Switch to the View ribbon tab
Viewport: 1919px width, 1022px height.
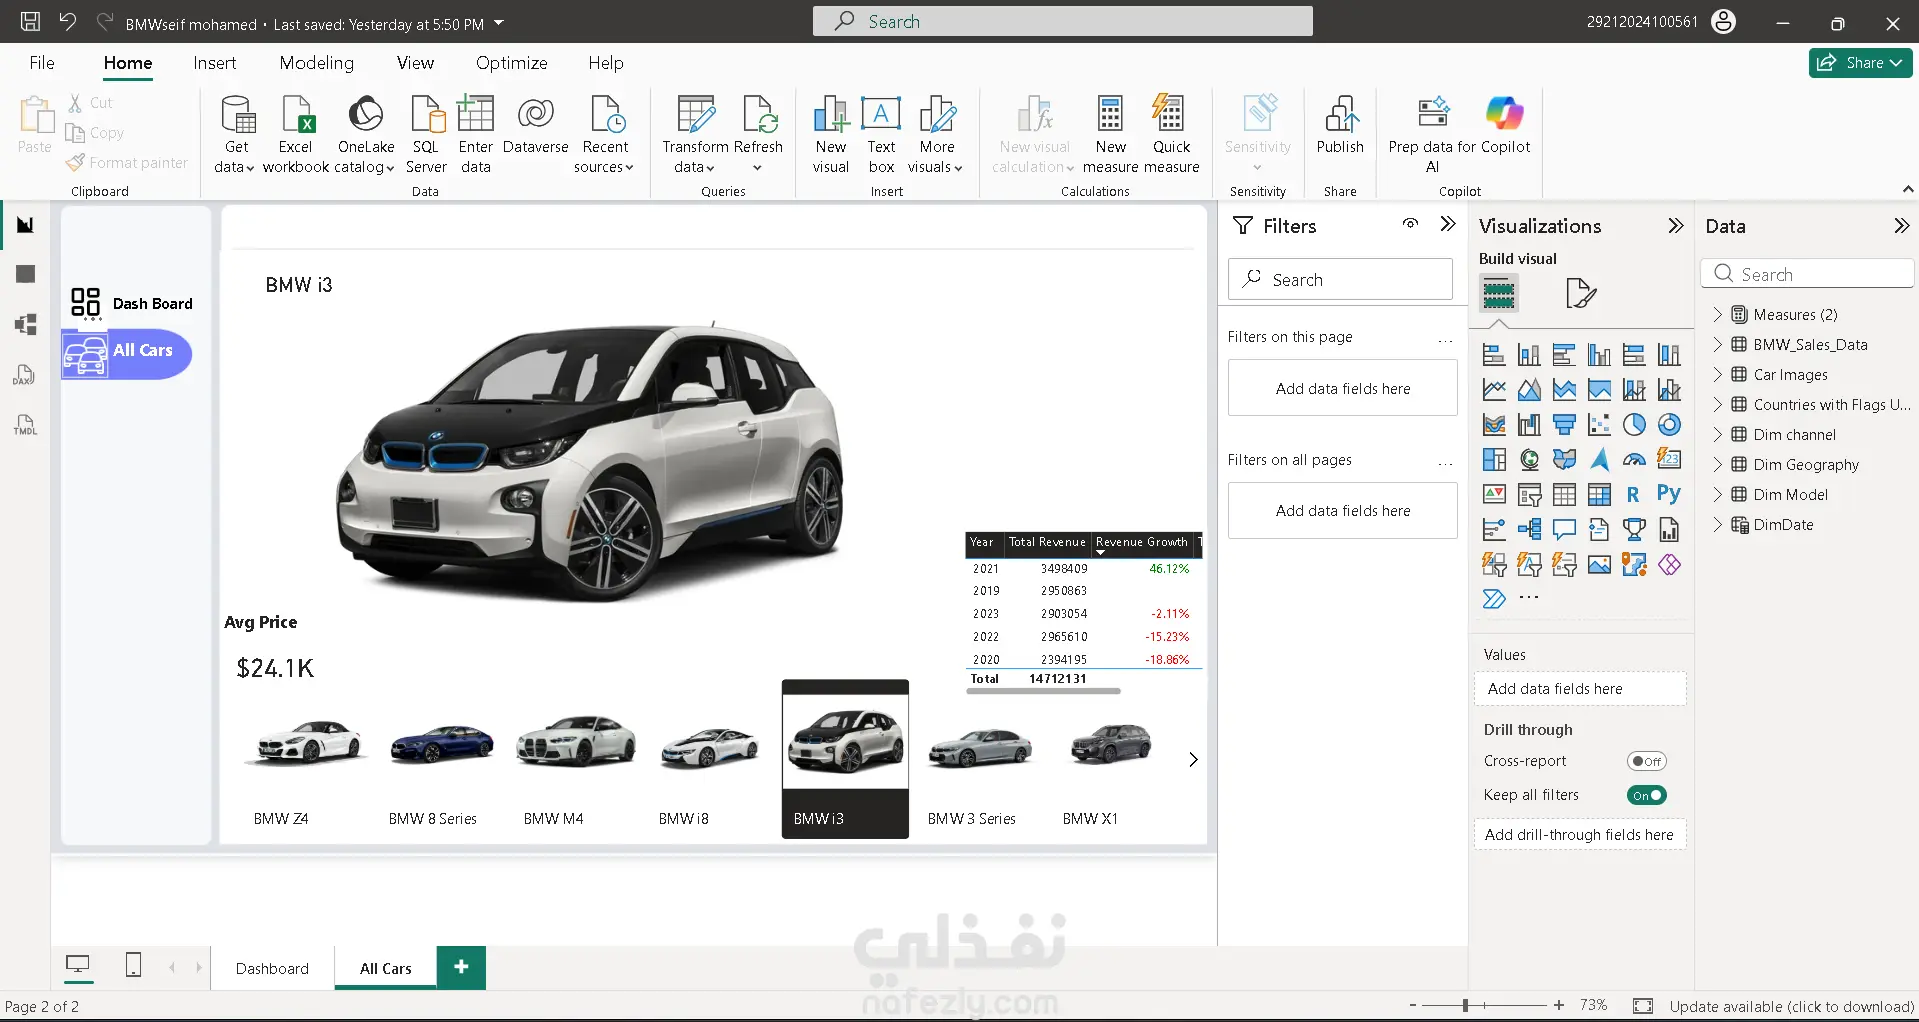pos(415,63)
